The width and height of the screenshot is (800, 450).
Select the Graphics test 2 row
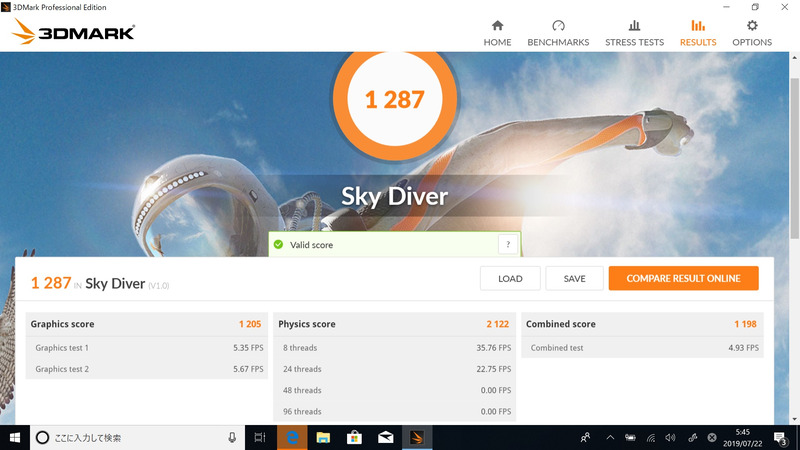(147, 369)
